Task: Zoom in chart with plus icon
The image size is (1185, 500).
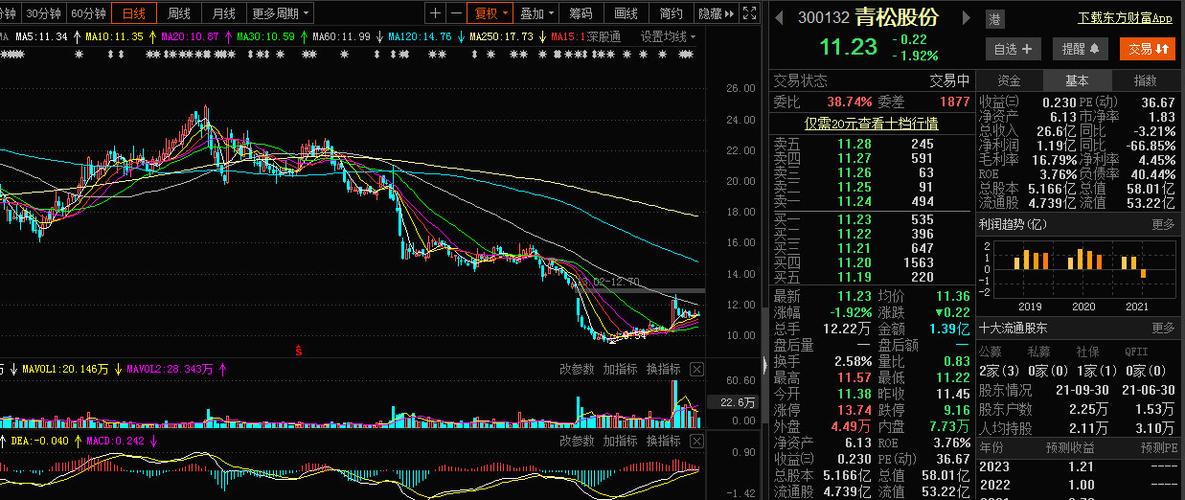Action: 435,13
